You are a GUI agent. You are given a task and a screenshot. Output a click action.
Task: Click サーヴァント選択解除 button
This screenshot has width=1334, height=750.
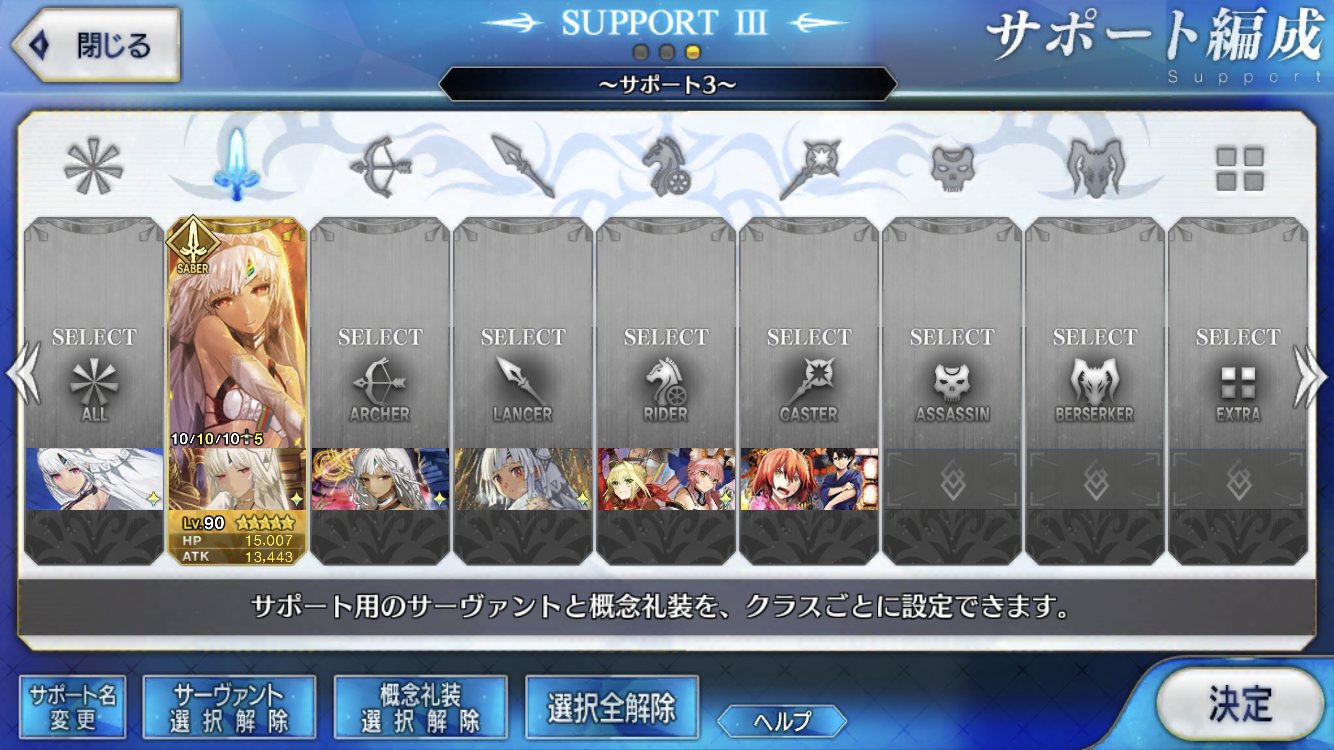(229, 707)
